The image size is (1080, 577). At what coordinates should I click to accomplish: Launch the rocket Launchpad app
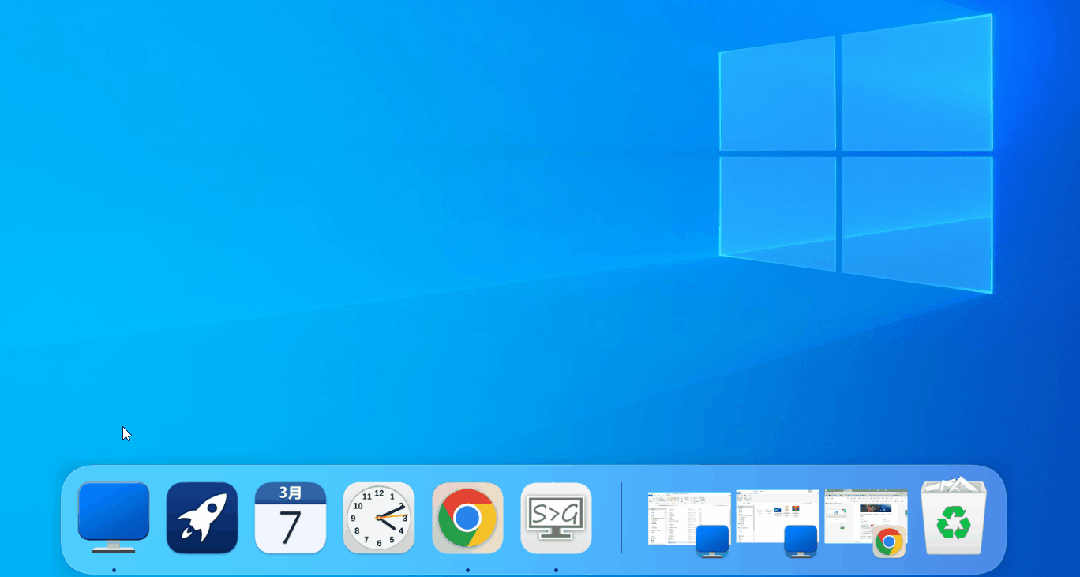[x=202, y=517]
